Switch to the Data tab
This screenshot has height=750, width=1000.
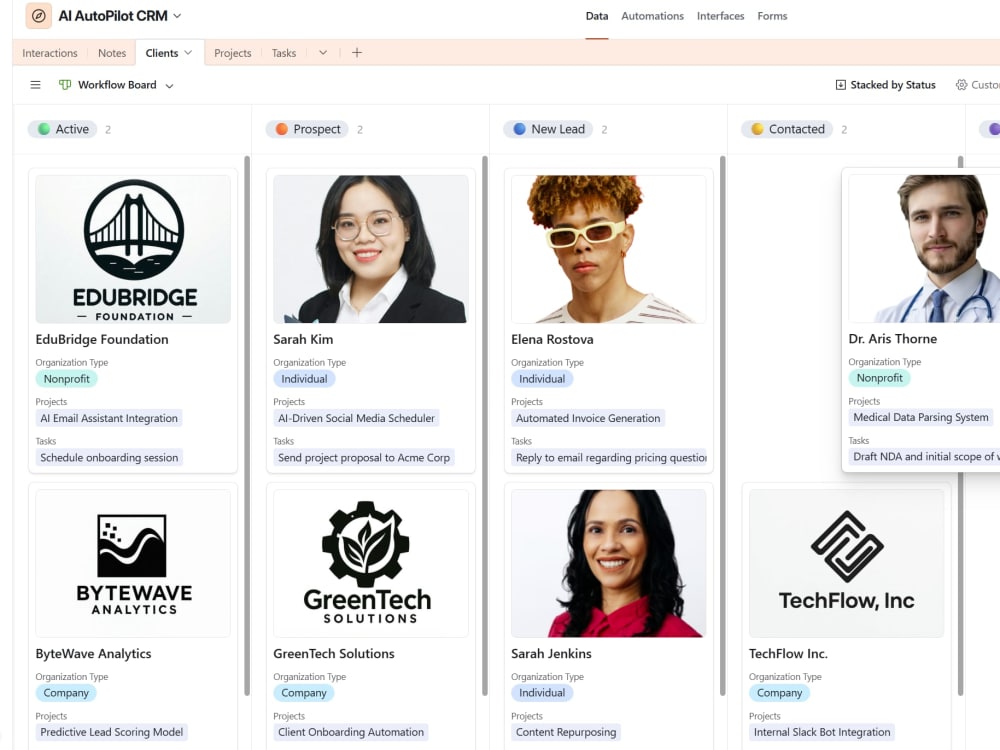597,16
